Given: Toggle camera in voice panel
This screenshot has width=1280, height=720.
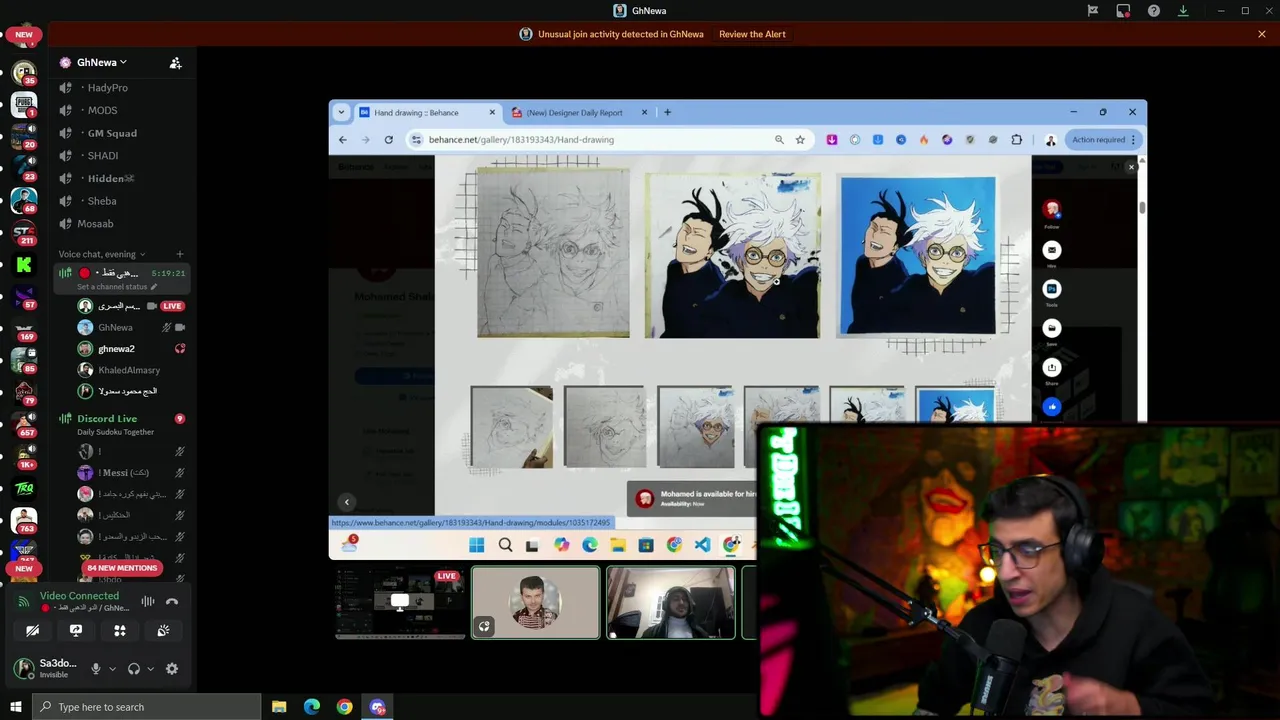Looking at the screenshot, I should coord(32,630).
